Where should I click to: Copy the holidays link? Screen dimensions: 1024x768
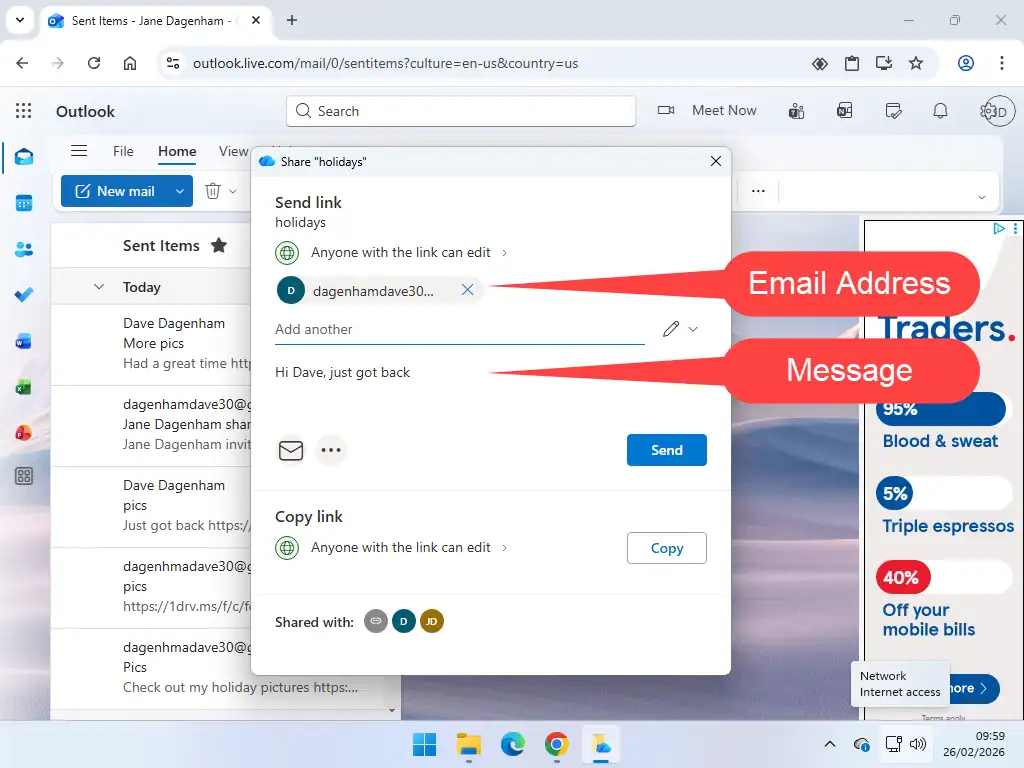(x=666, y=547)
